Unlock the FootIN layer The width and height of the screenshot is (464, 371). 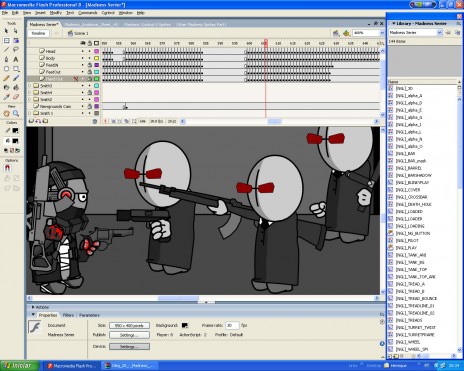(90, 65)
